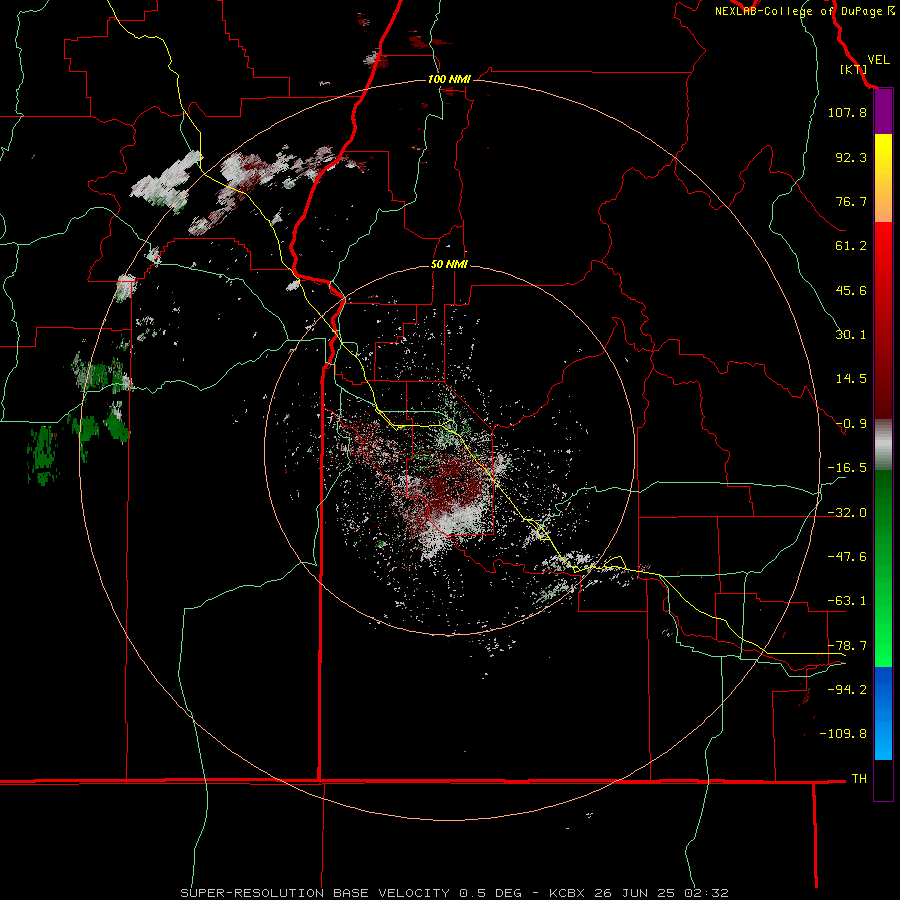Click the KCBX radar site identifier
Screen dimensions: 900x900
click(x=567, y=893)
